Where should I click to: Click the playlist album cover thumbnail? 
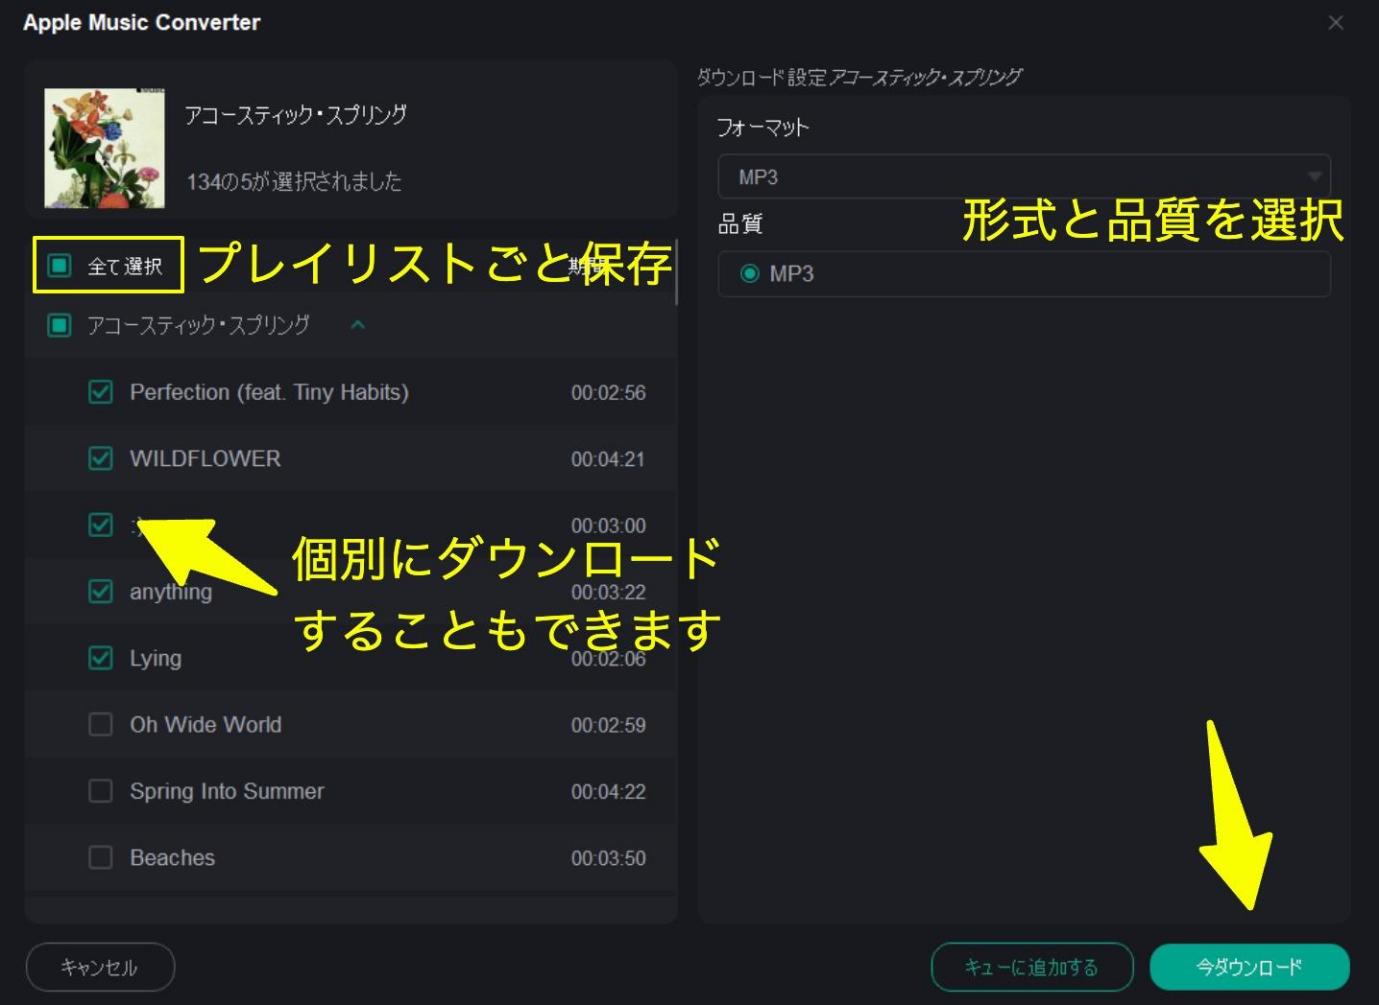[x=105, y=148]
